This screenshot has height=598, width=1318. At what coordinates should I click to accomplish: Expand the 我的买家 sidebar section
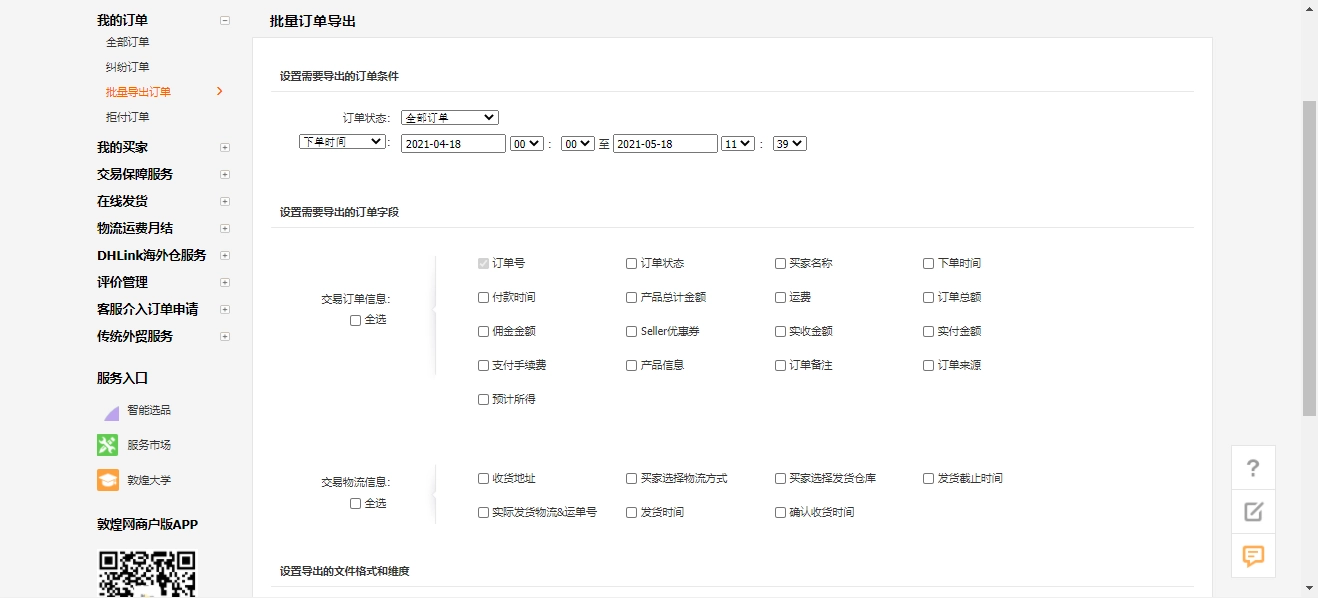[225, 147]
